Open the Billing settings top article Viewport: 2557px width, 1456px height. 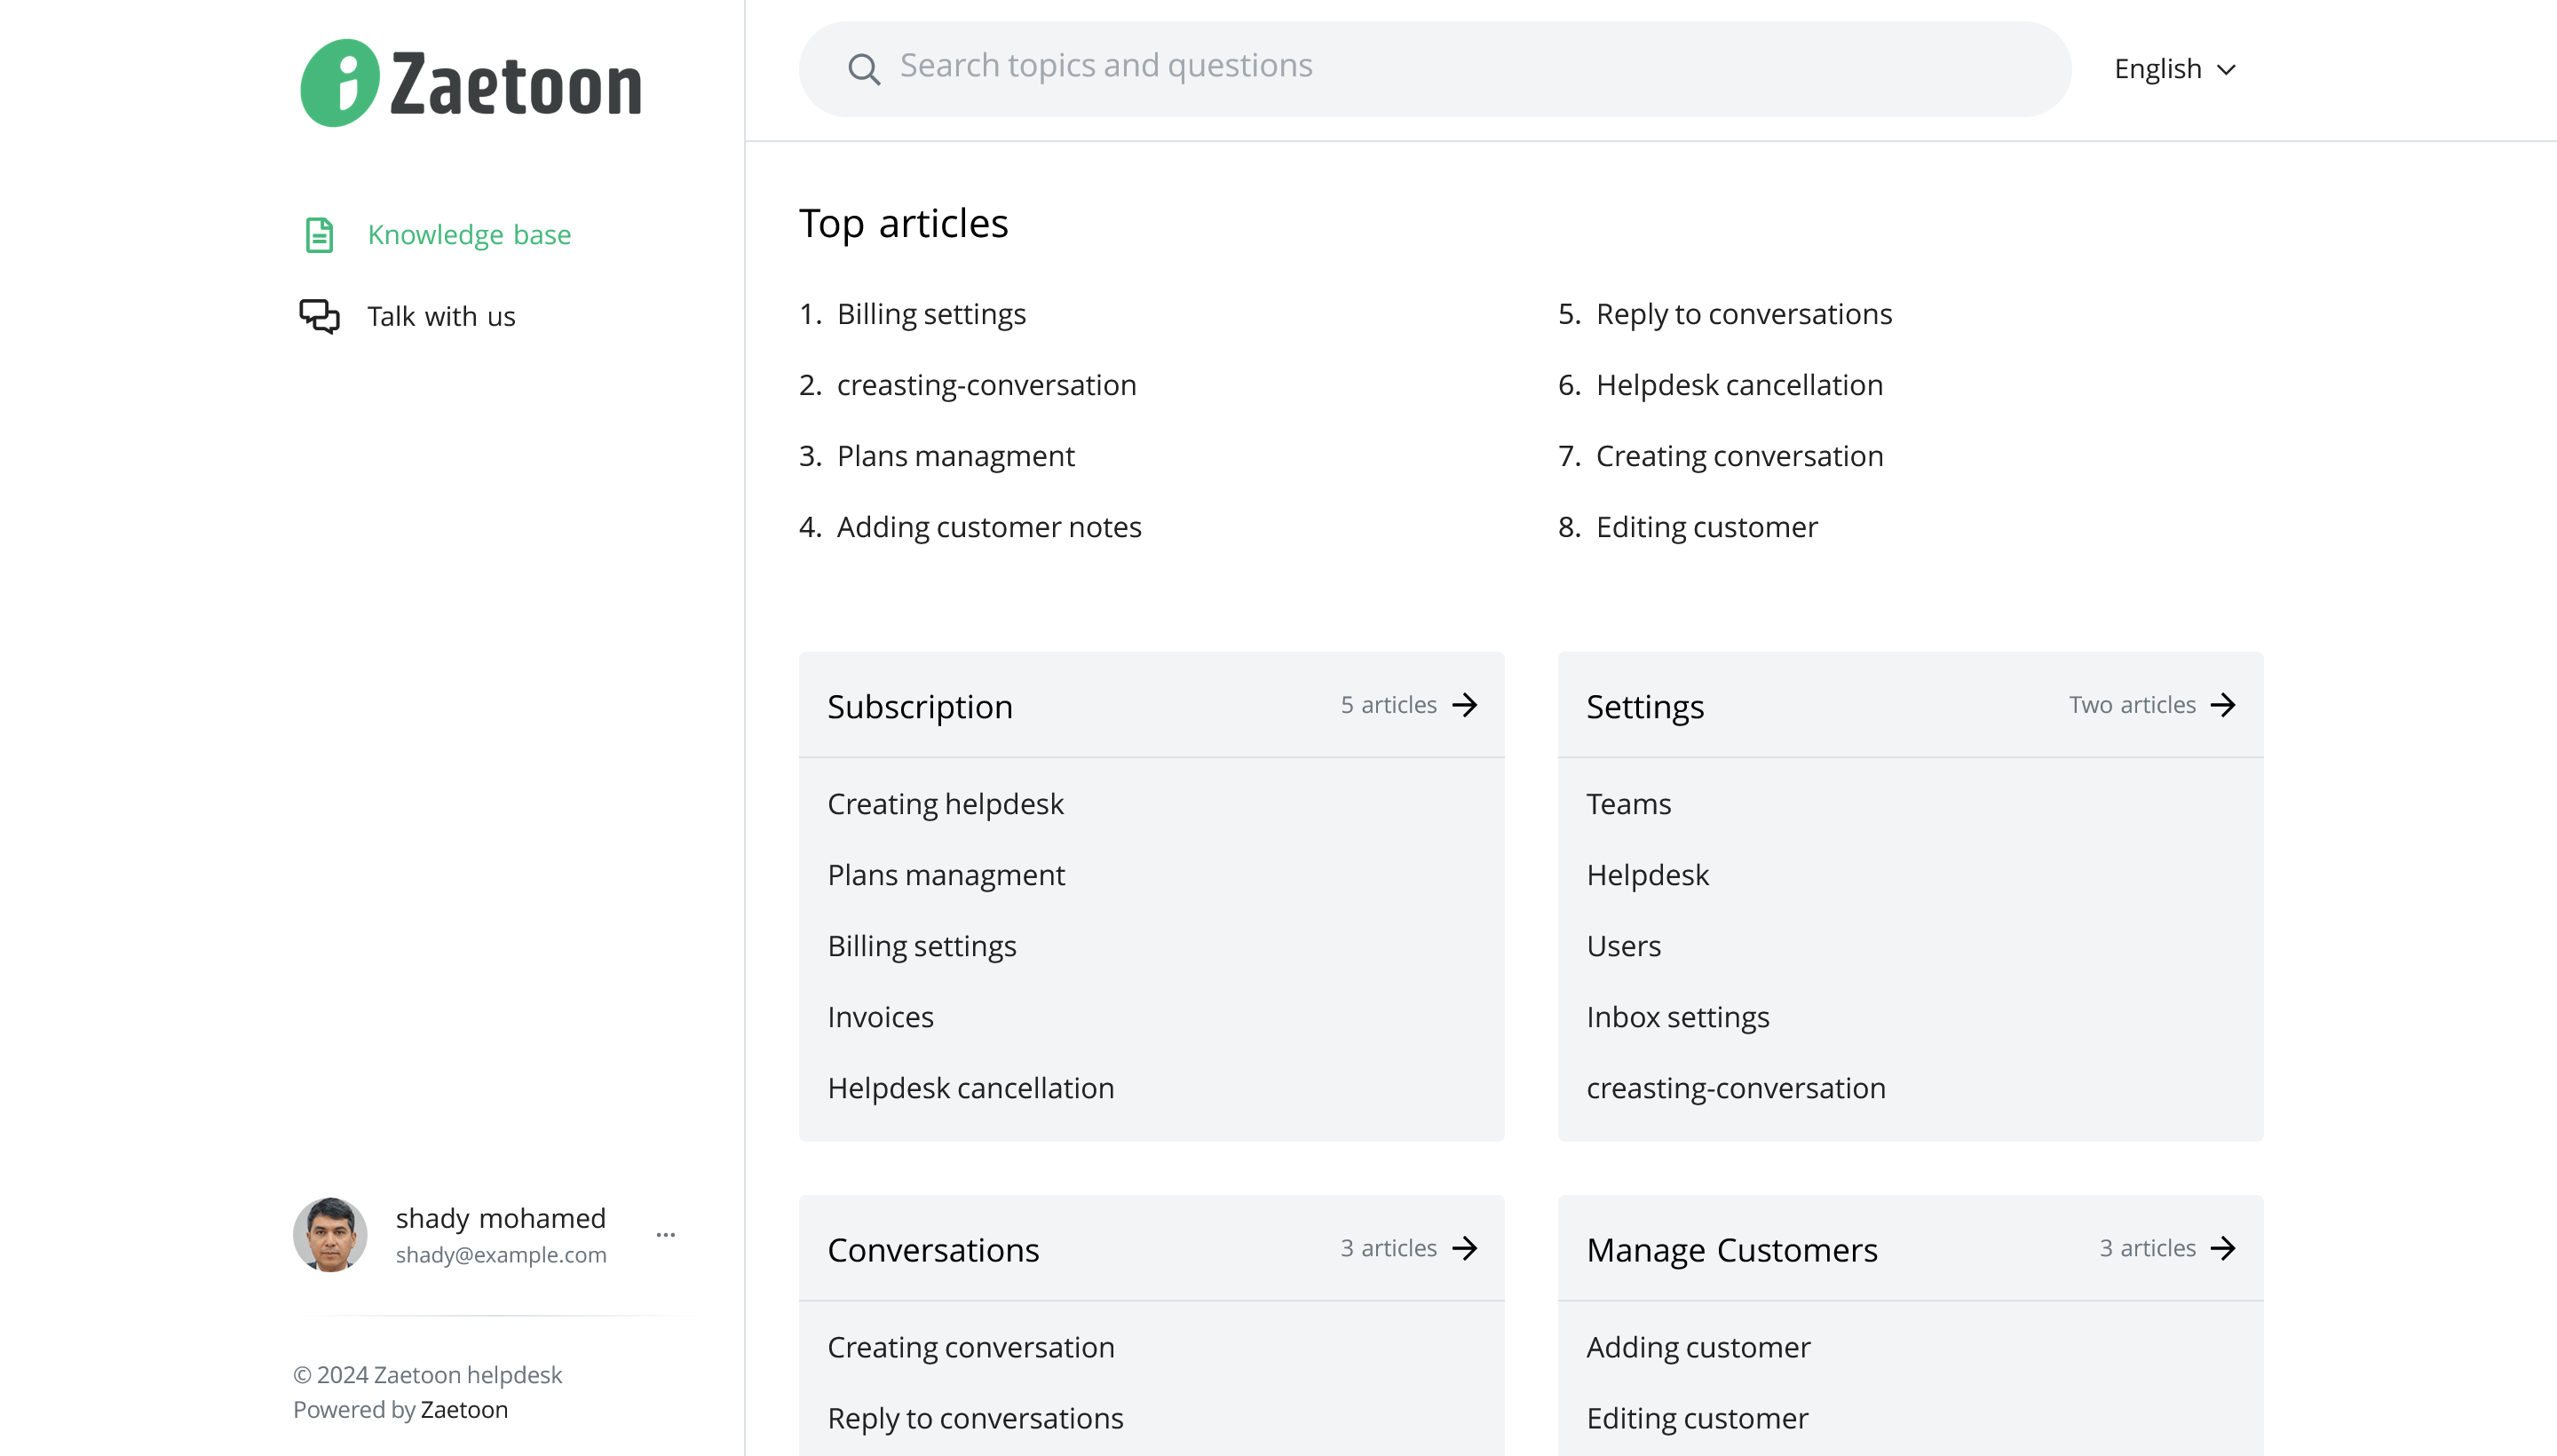(x=931, y=314)
